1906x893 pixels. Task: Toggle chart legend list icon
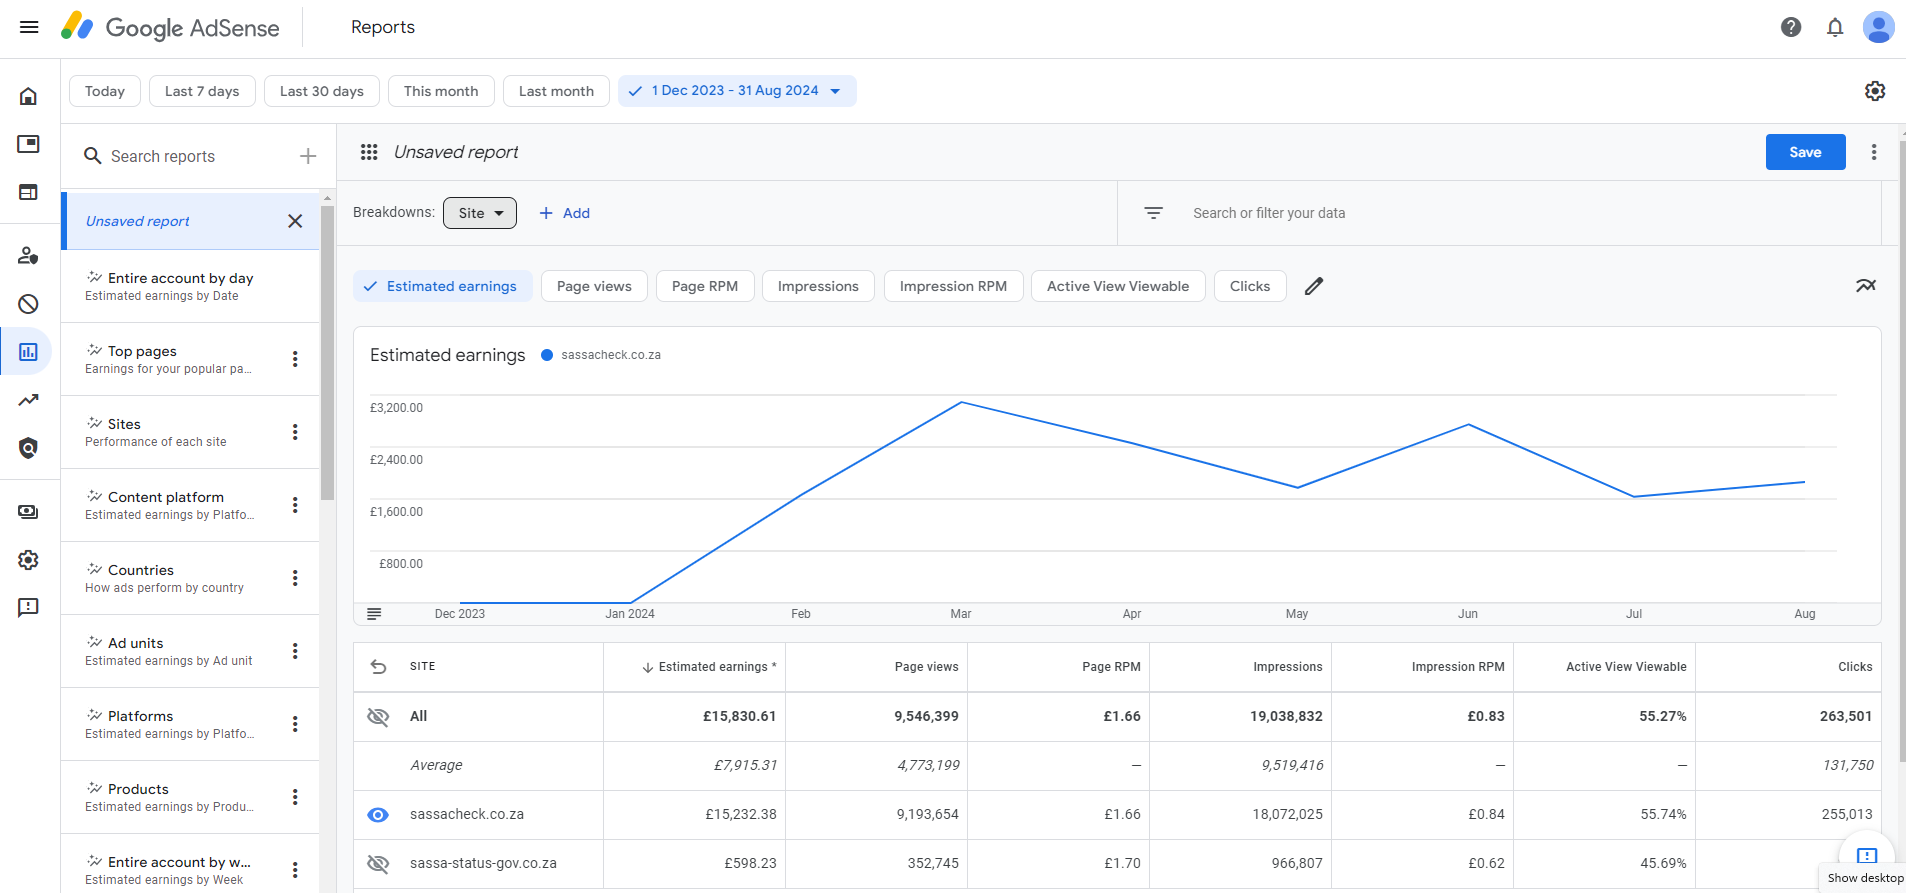pos(374,614)
